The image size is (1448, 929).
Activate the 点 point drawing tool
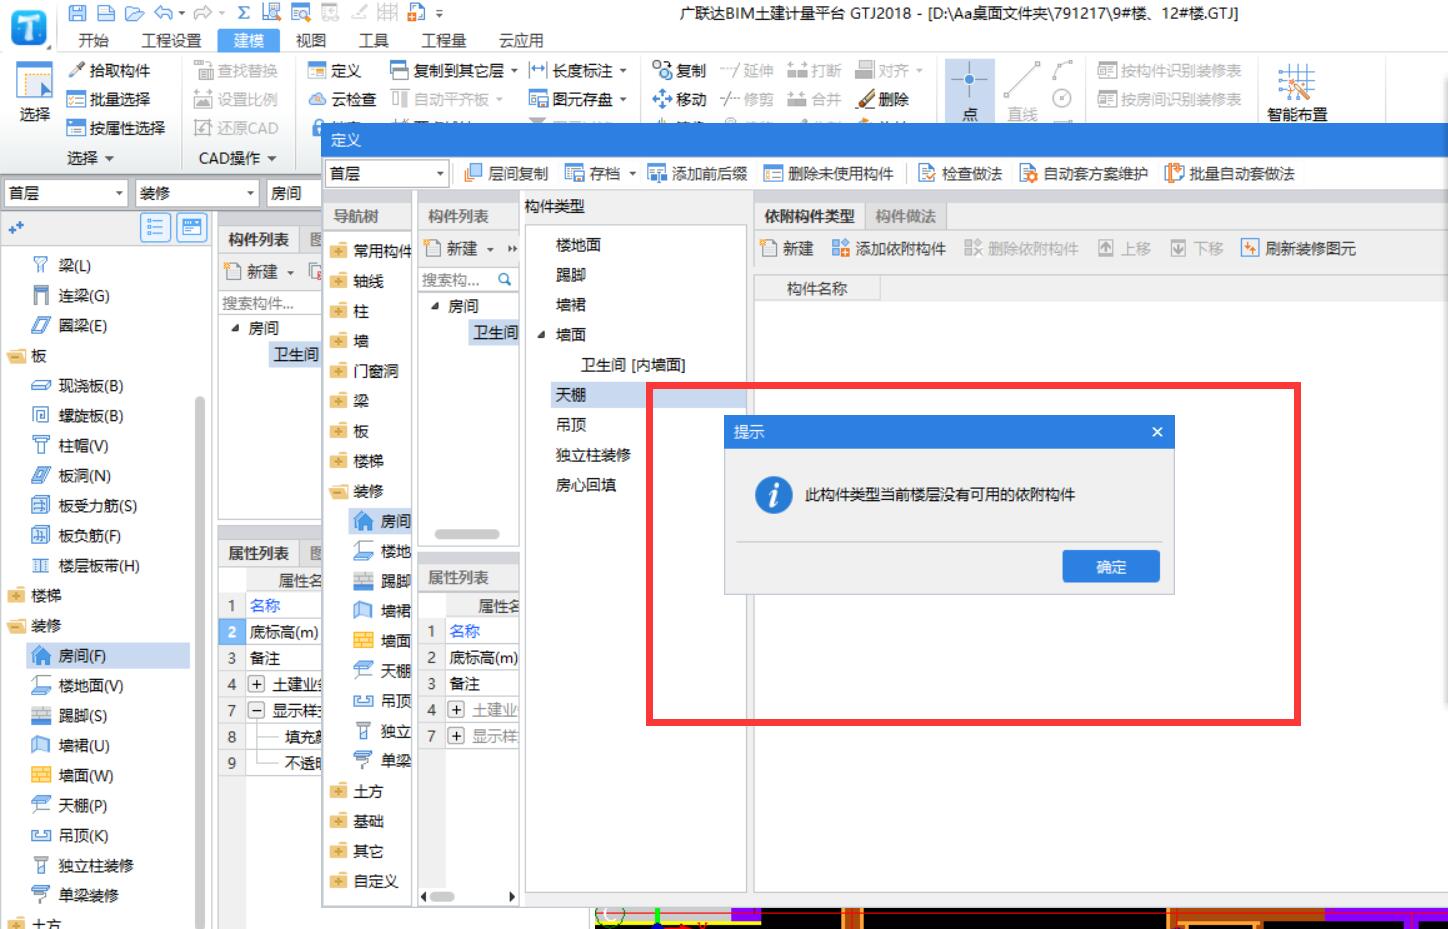click(x=969, y=90)
